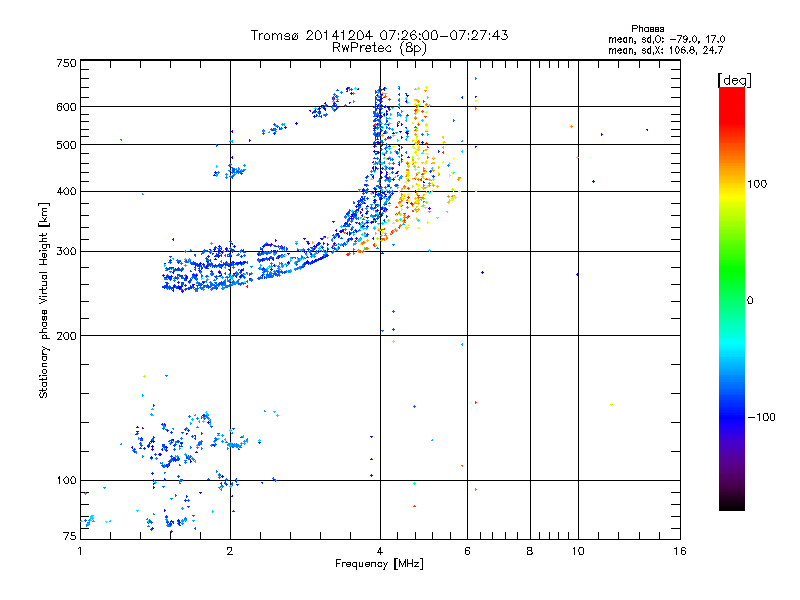The height and width of the screenshot is (600, 800).
Task: Click the x-axis tick label '2'
Action: point(230,551)
